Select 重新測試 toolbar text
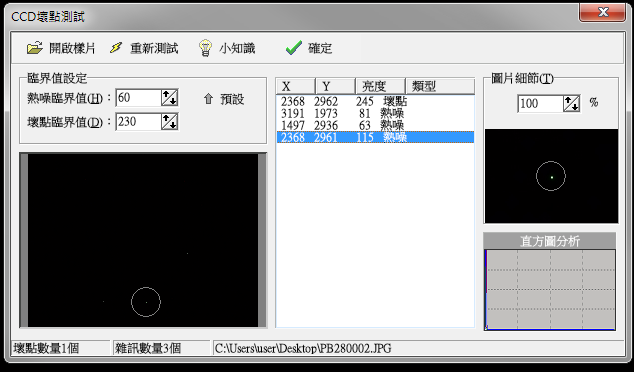 click(x=154, y=49)
